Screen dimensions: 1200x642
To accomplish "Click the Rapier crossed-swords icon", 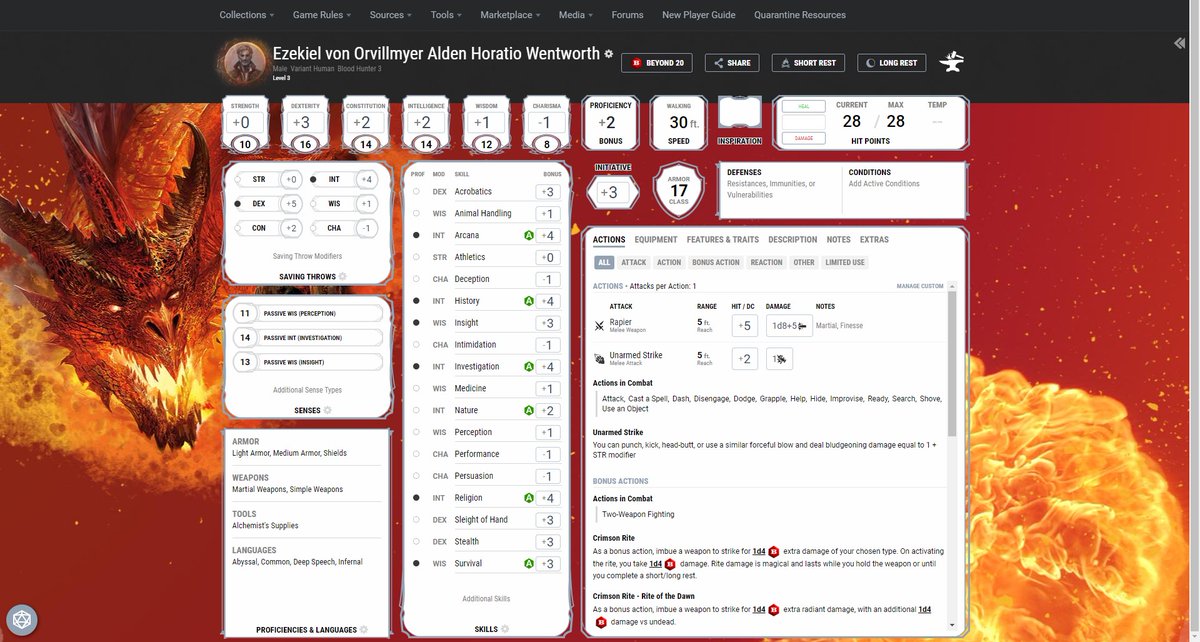I will tap(599, 326).
